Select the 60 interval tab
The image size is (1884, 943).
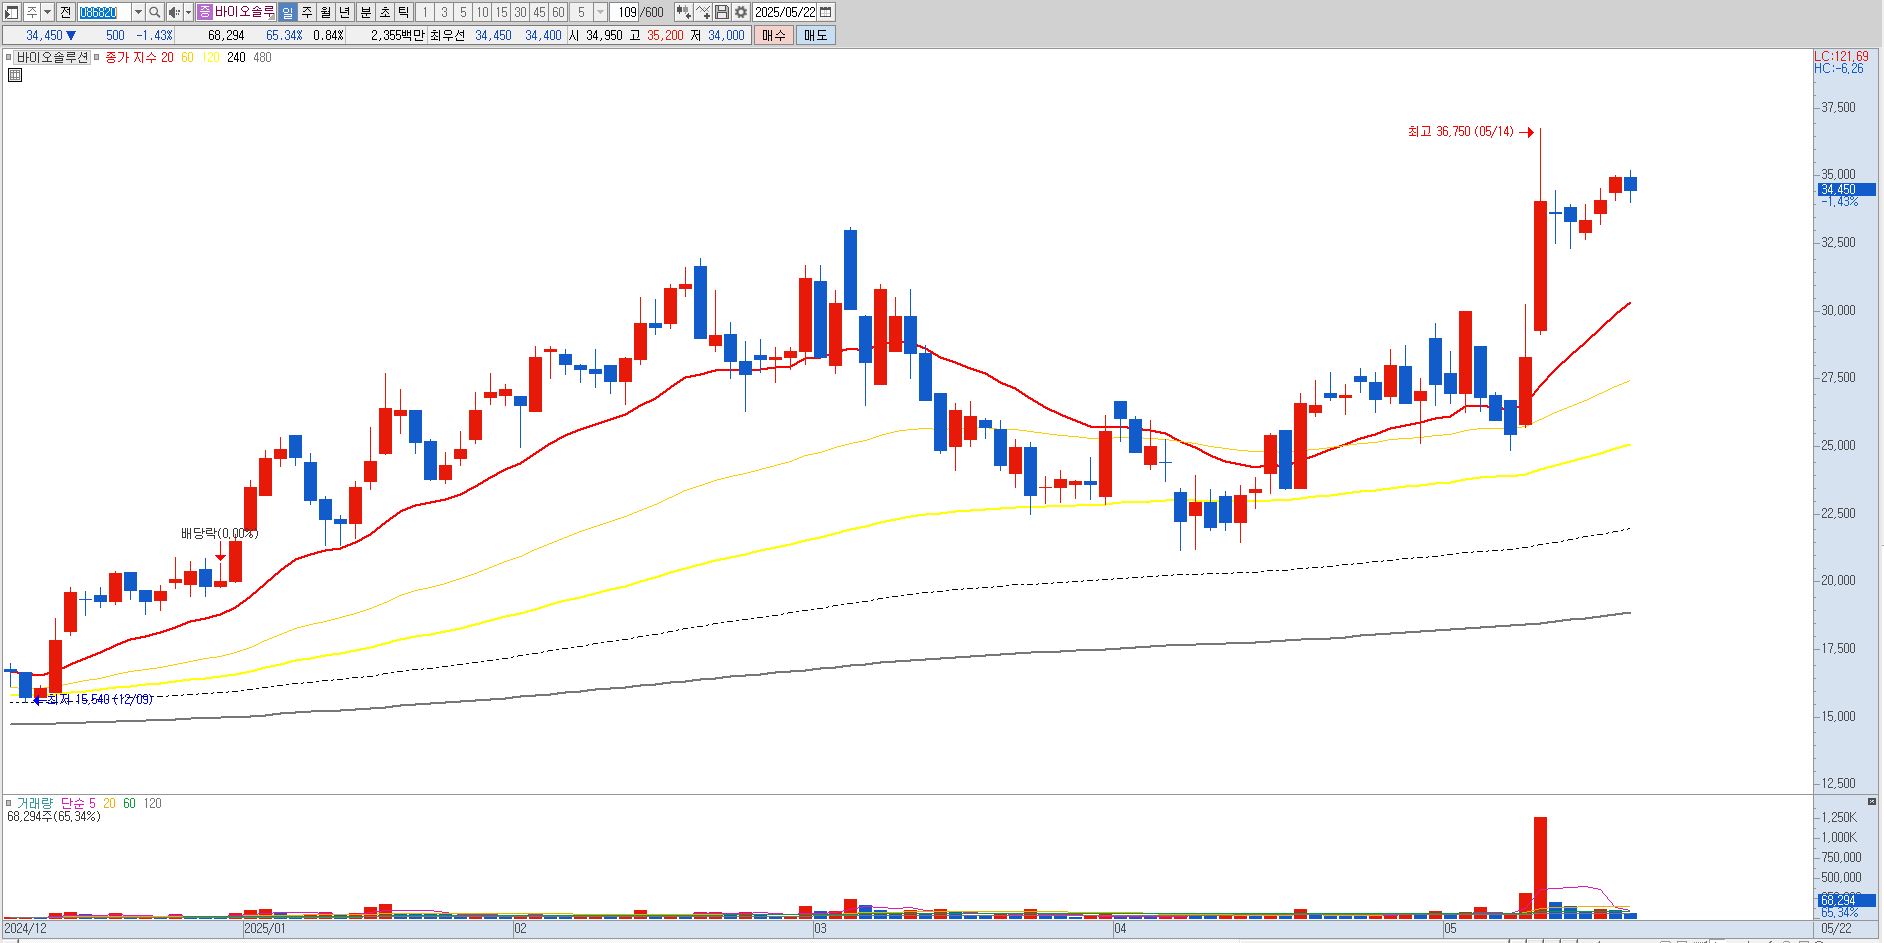tap(558, 12)
